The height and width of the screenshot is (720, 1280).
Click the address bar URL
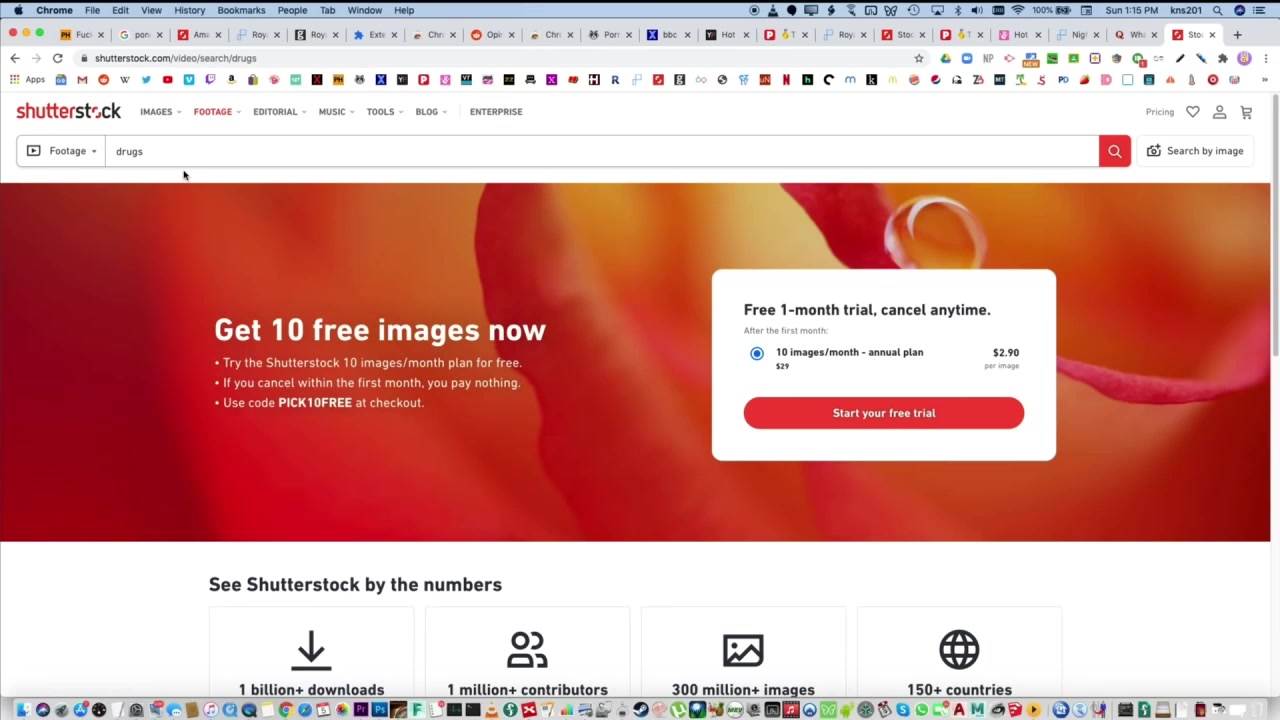(x=176, y=58)
